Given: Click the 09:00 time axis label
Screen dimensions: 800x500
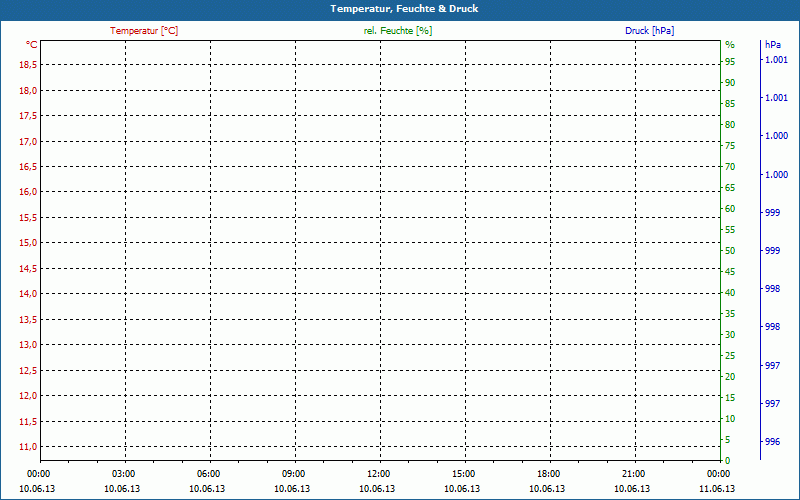Looking at the screenshot, I should [x=293, y=474].
